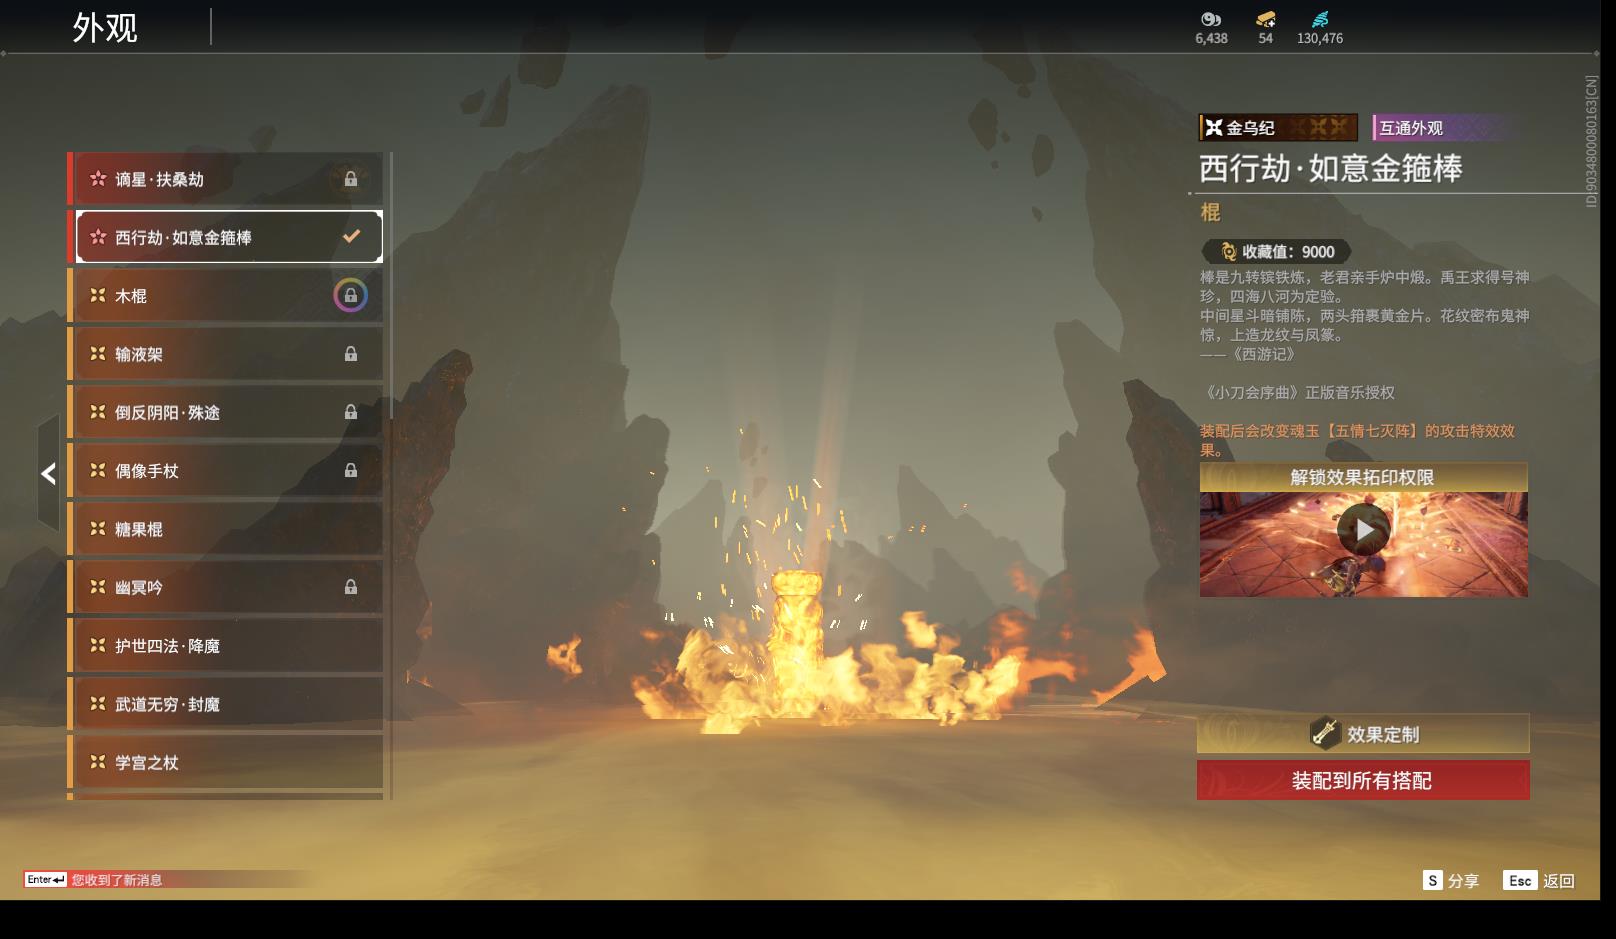
Task: Collapse the skin list with left arrow
Action: [48, 473]
